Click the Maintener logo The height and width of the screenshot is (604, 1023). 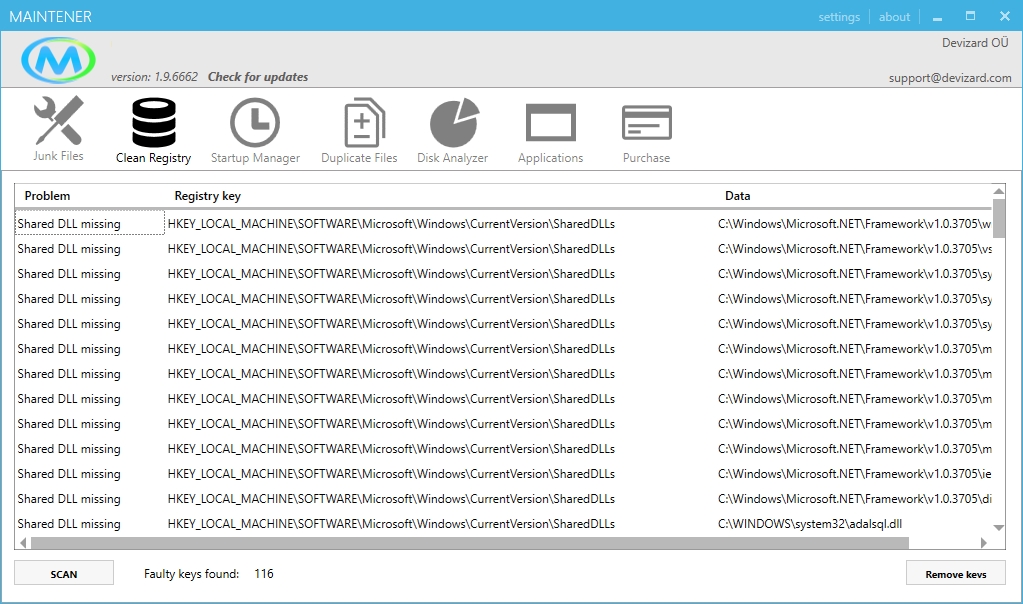pyautogui.click(x=59, y=62)
